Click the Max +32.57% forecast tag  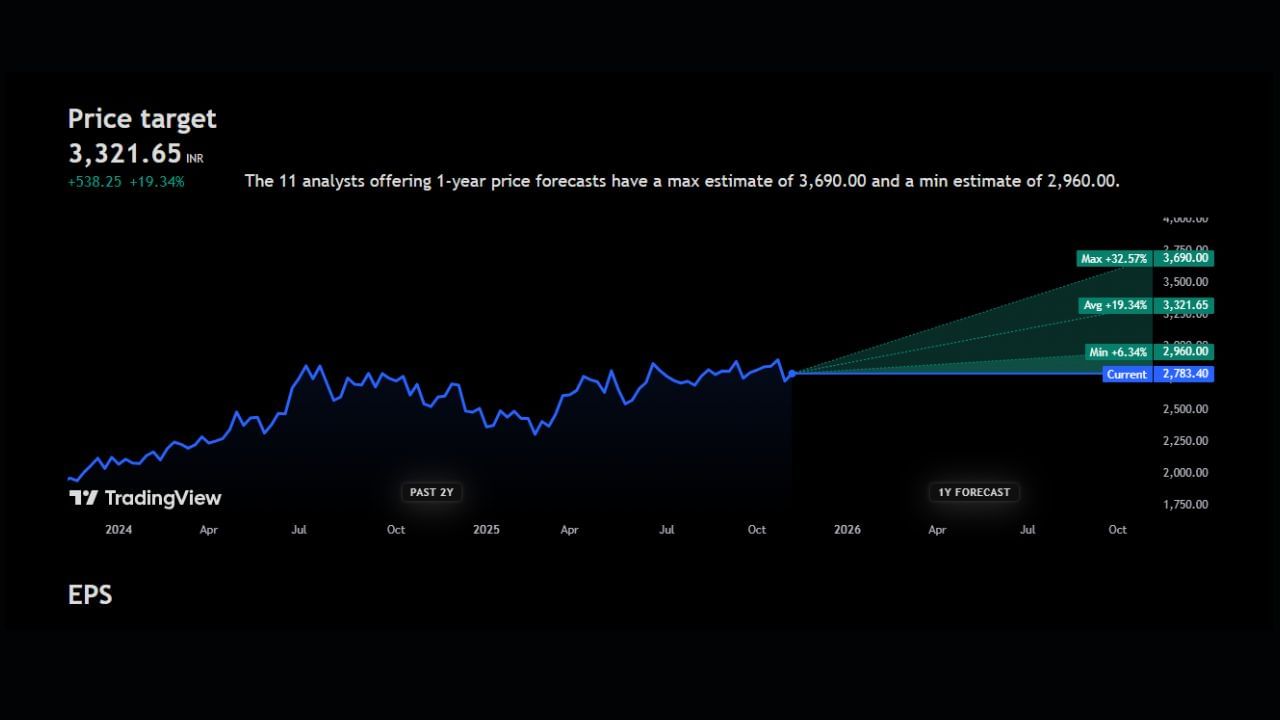point(1114,259)
